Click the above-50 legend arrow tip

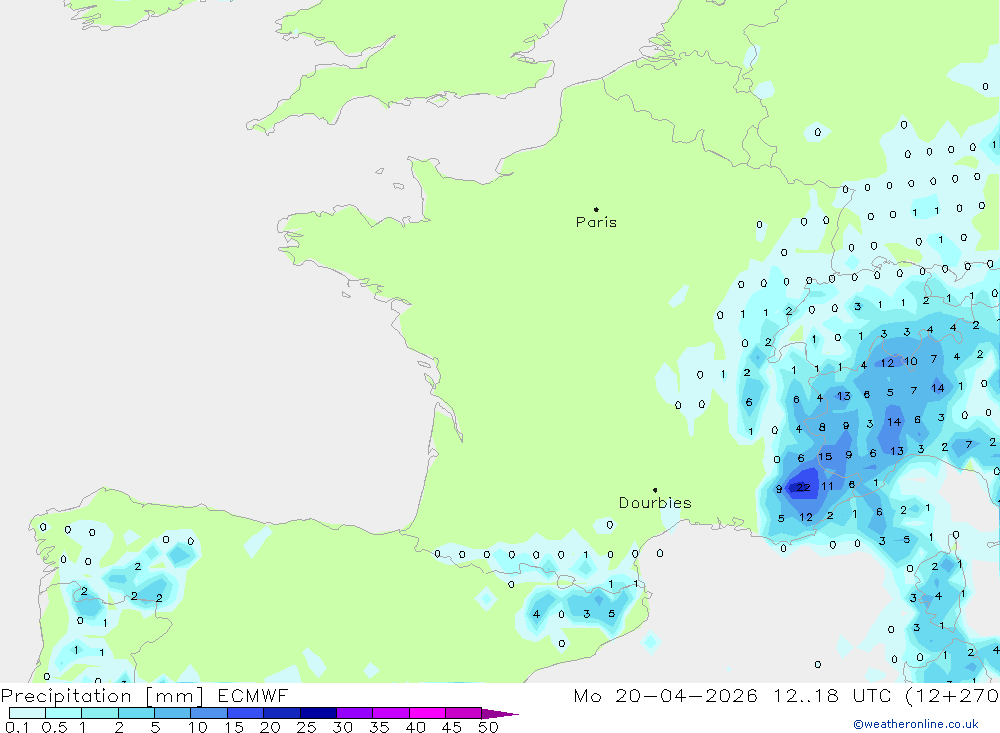click(501, 713)
